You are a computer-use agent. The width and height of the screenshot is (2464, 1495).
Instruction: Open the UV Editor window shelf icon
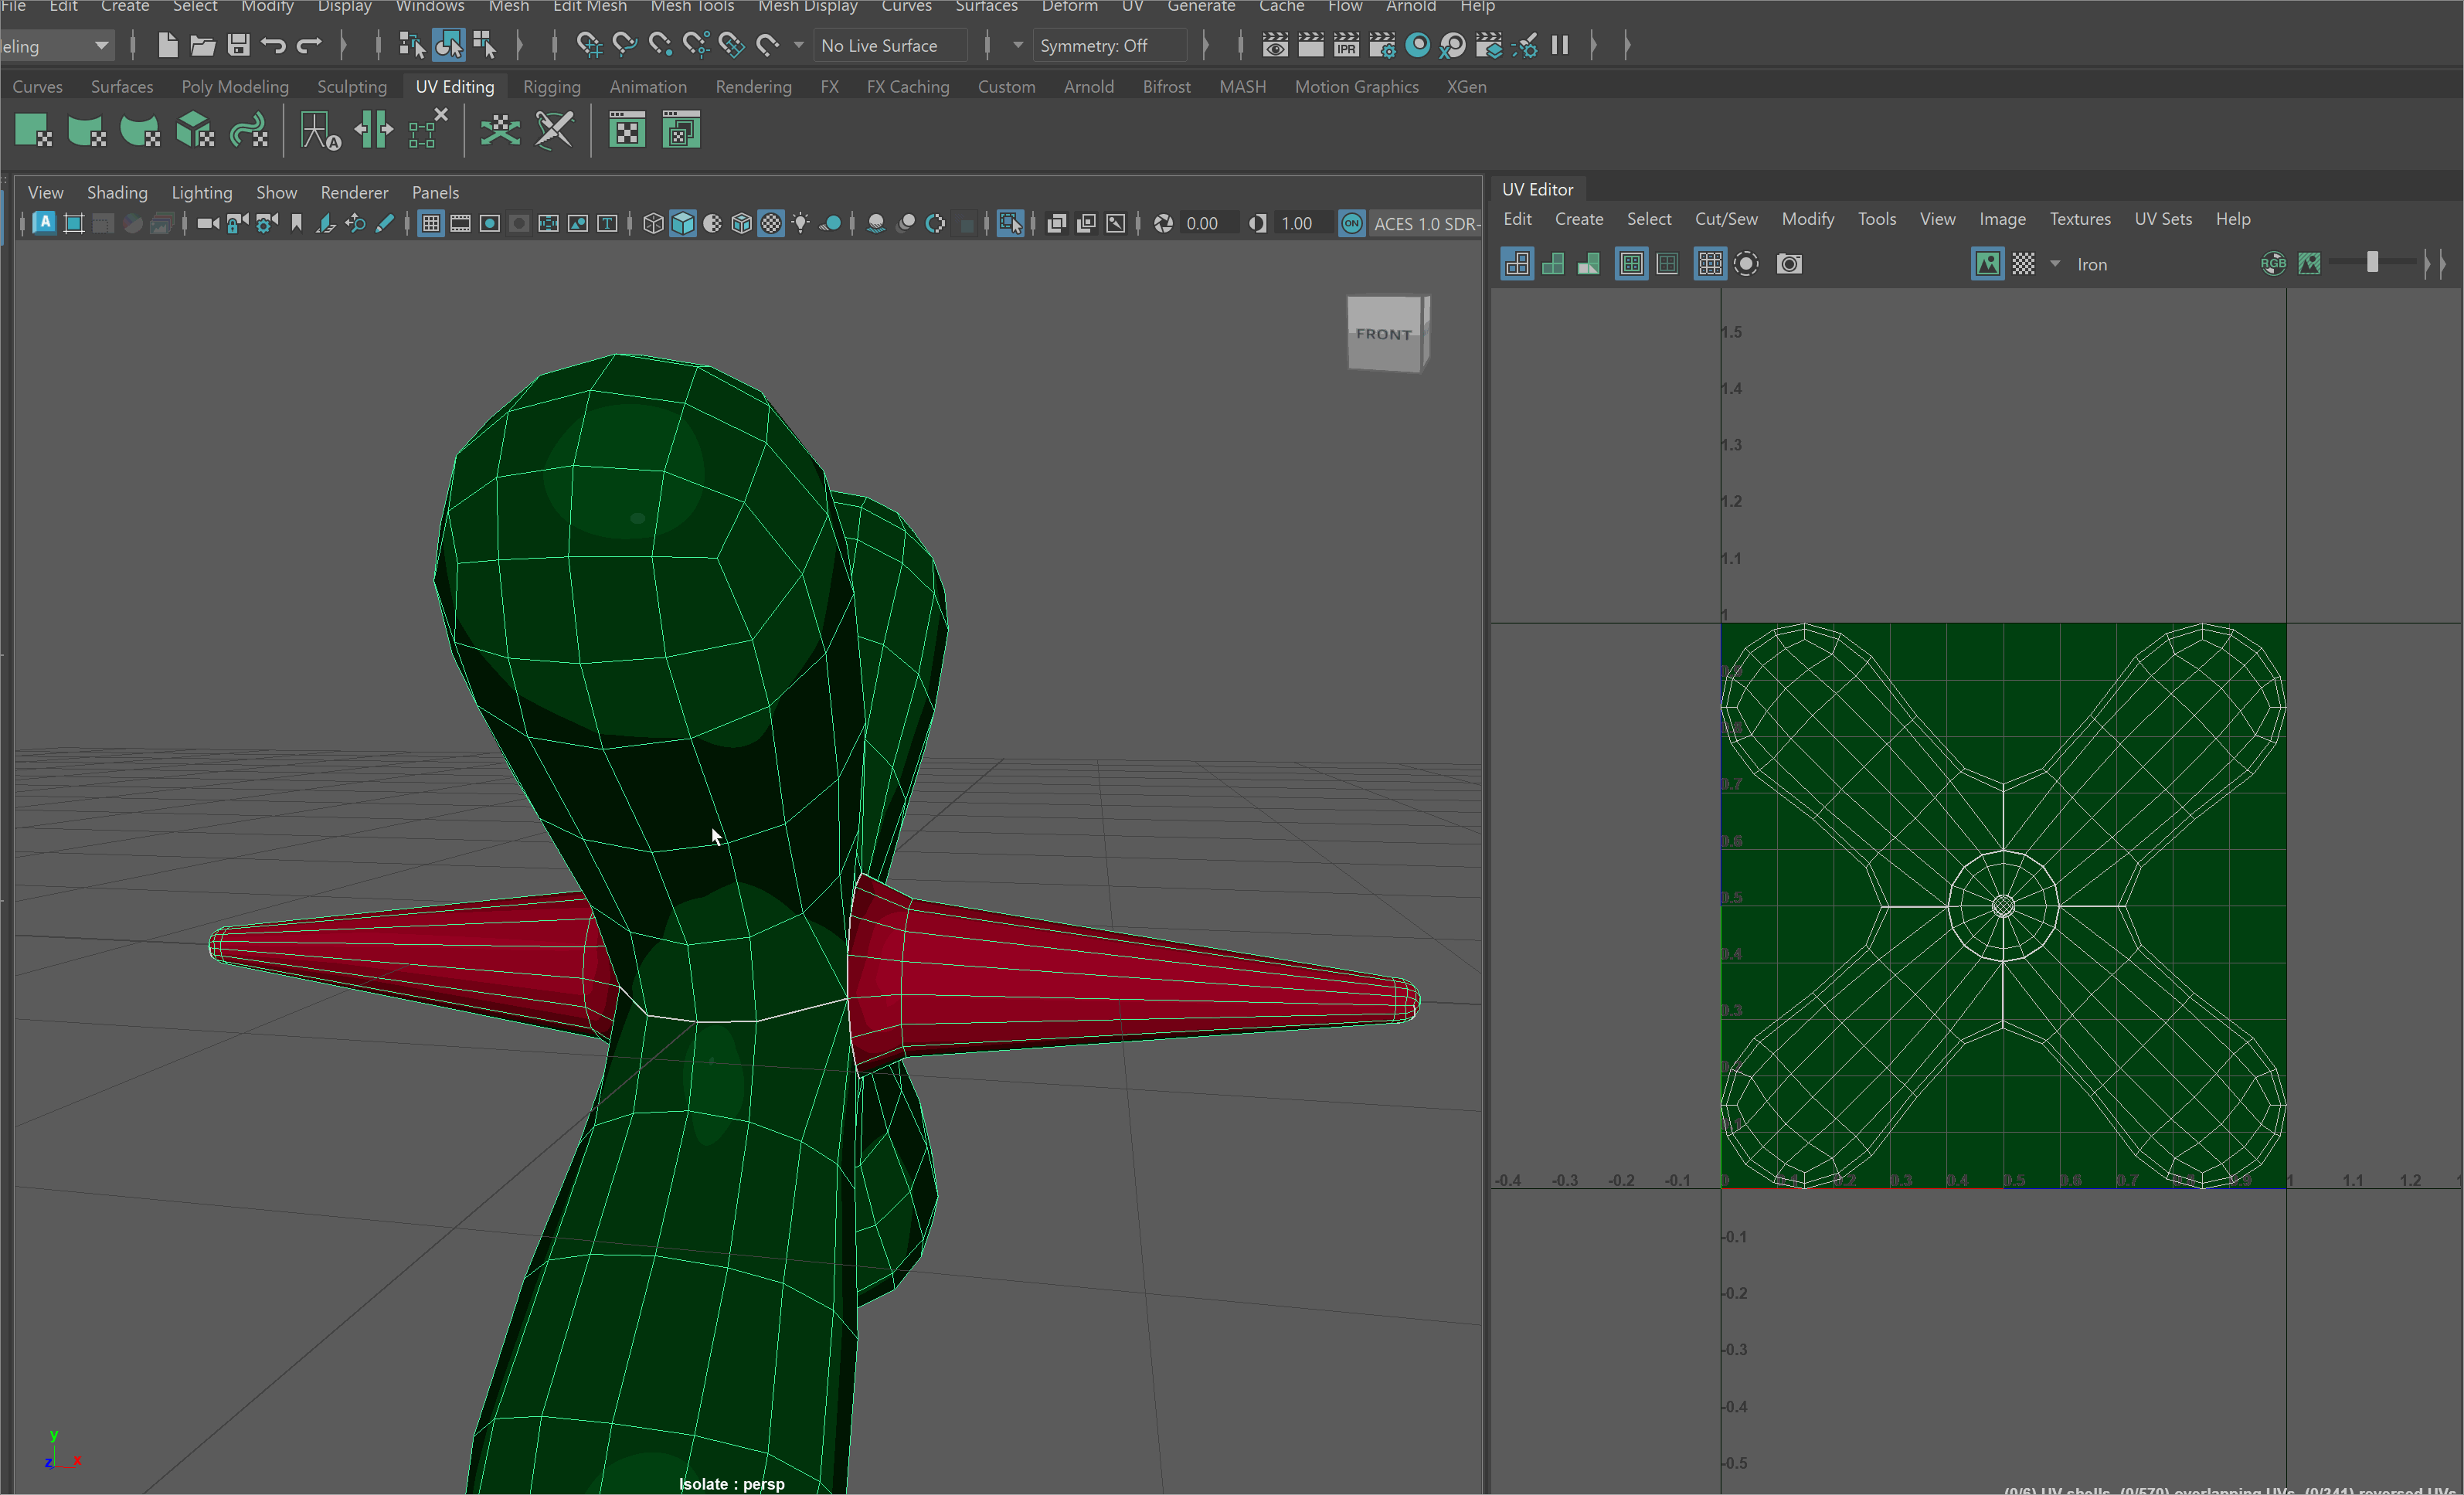click(x=627, y=131)
